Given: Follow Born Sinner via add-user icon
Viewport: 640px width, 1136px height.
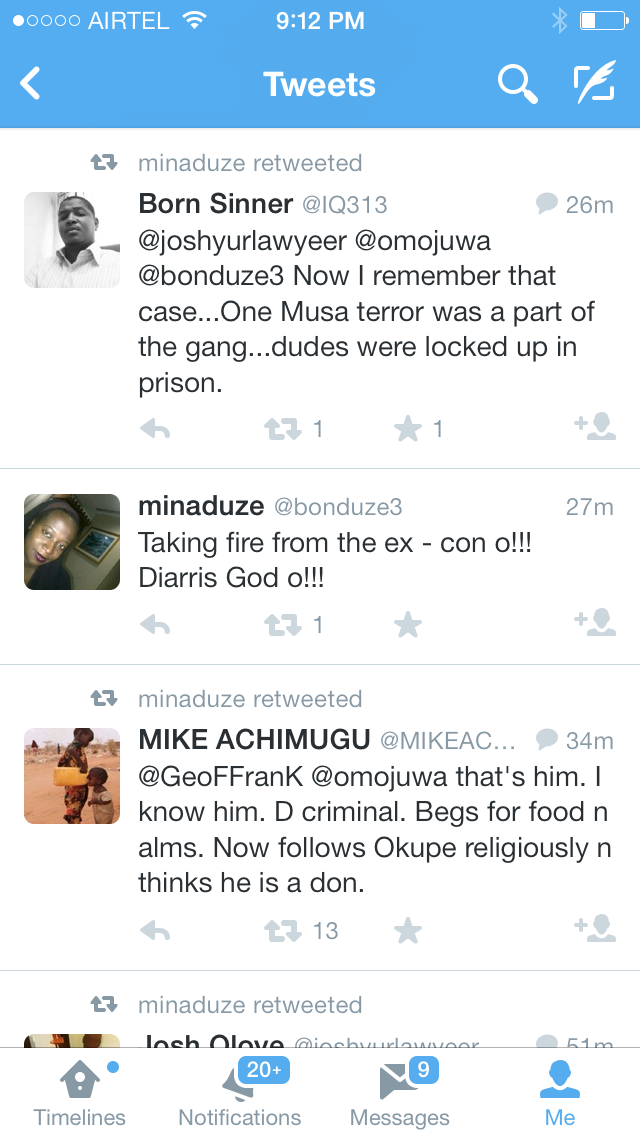Looking at the screenshot, I should tap(595, 428).
